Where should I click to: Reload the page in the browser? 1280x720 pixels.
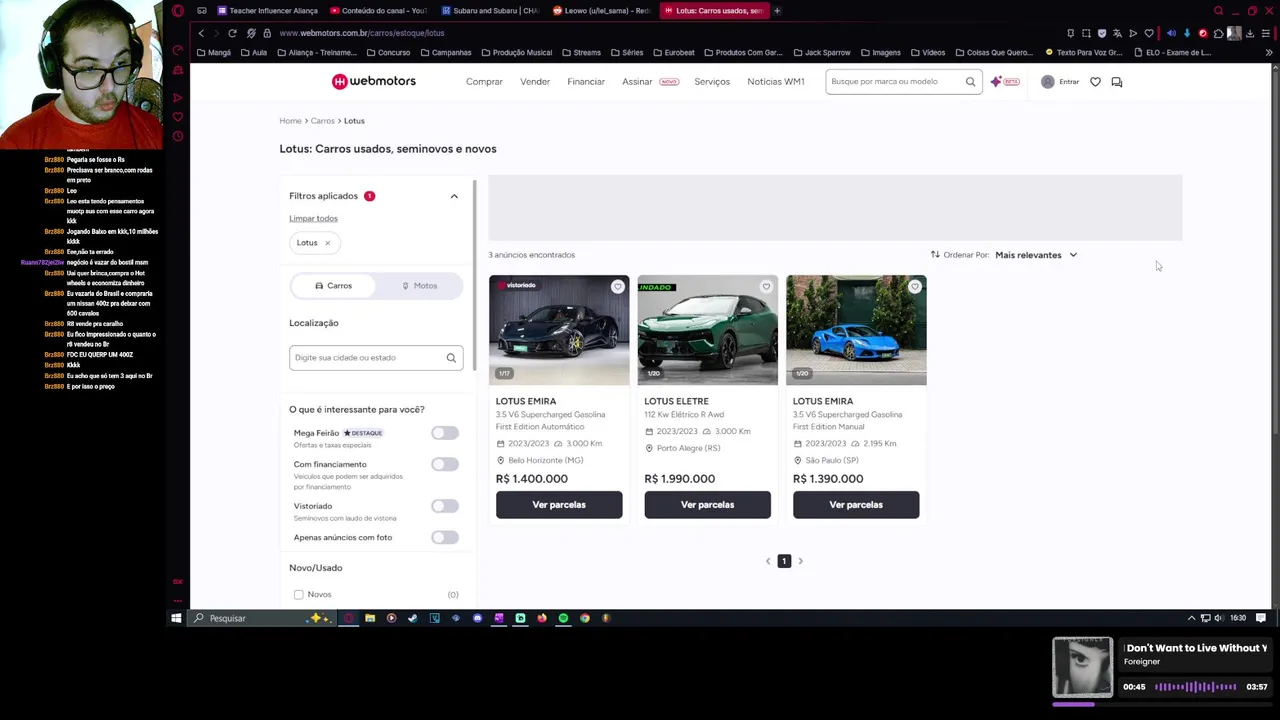coord(232,33)
